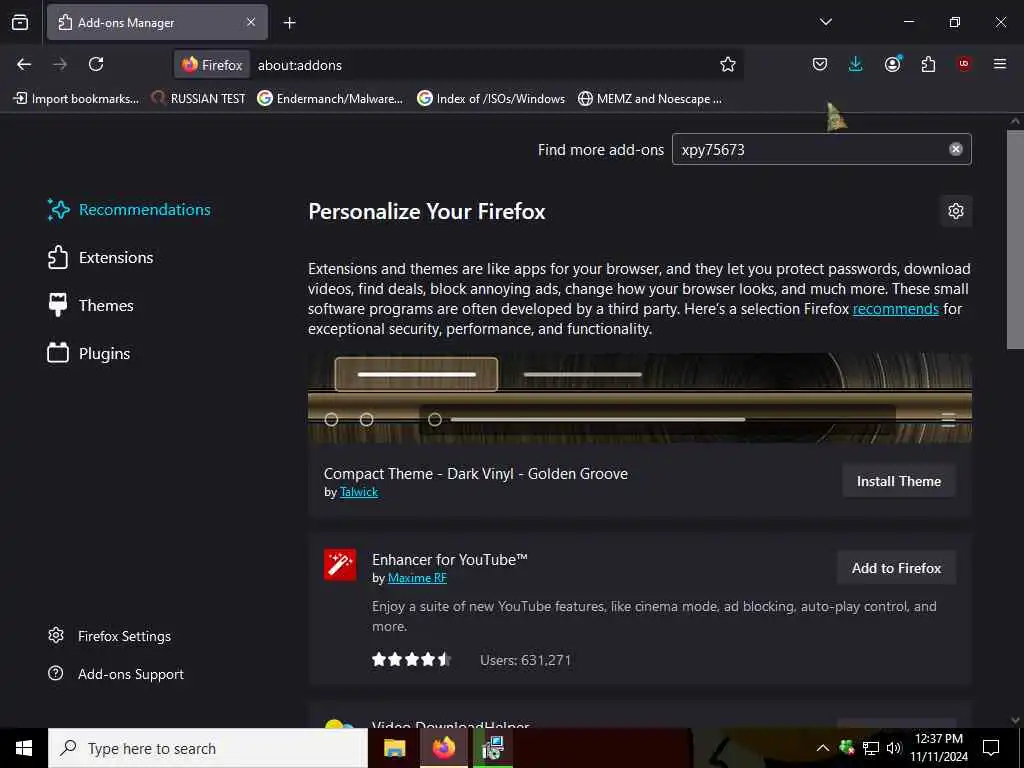
Task: Open the taskbar clock and date
Action: point(938,748)
